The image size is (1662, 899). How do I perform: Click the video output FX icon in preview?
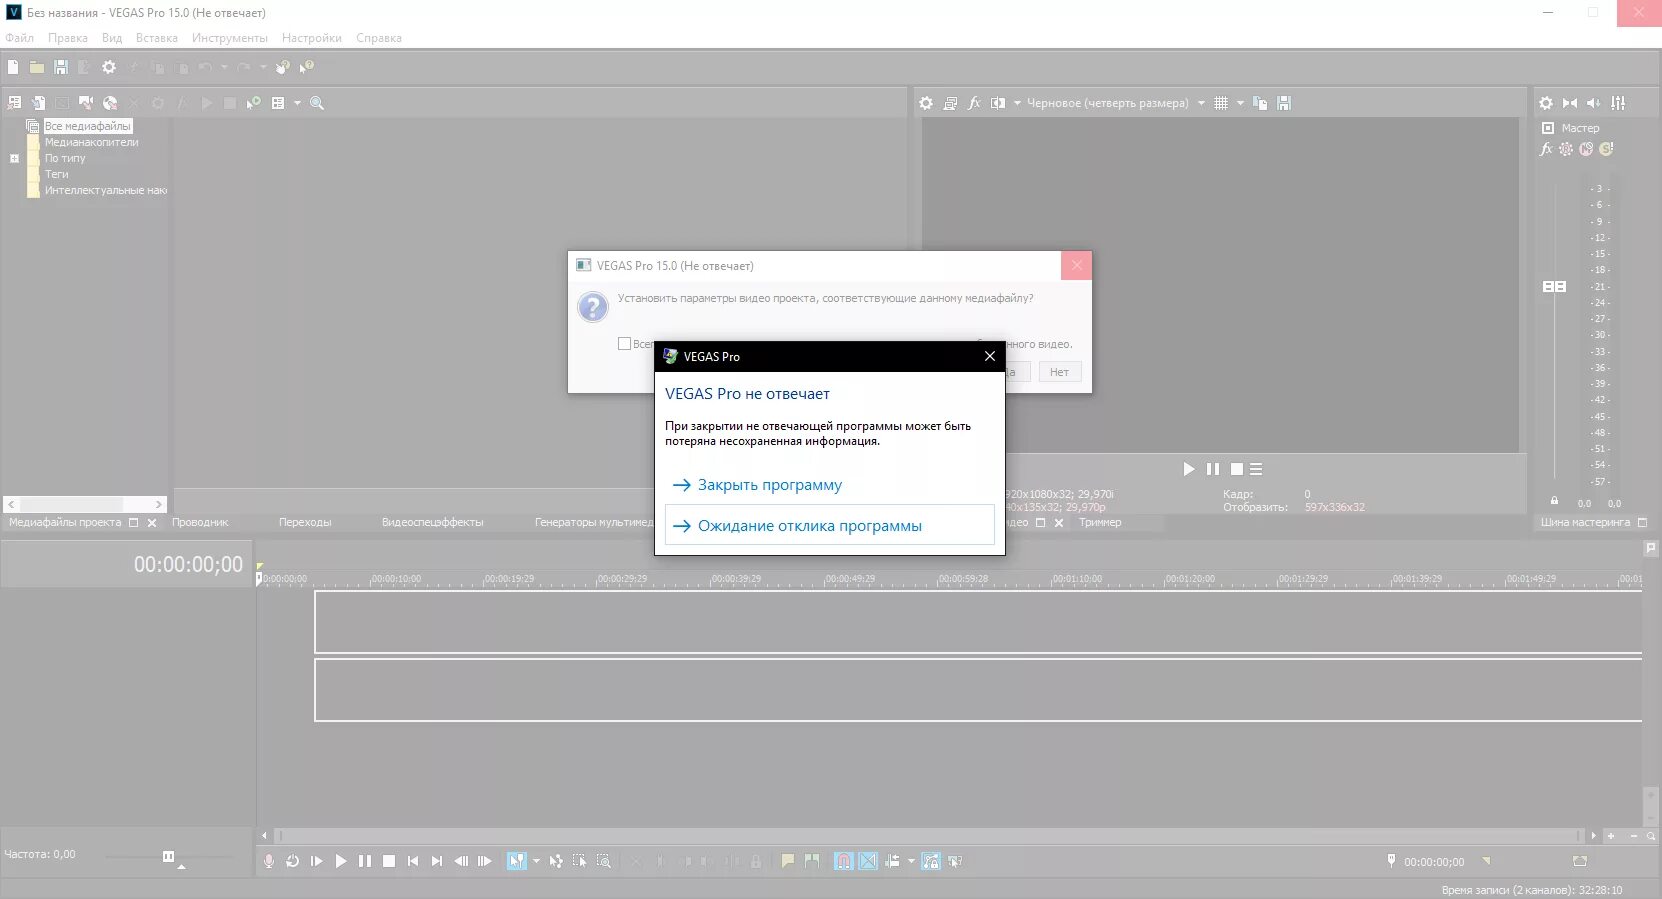(974, 103)
